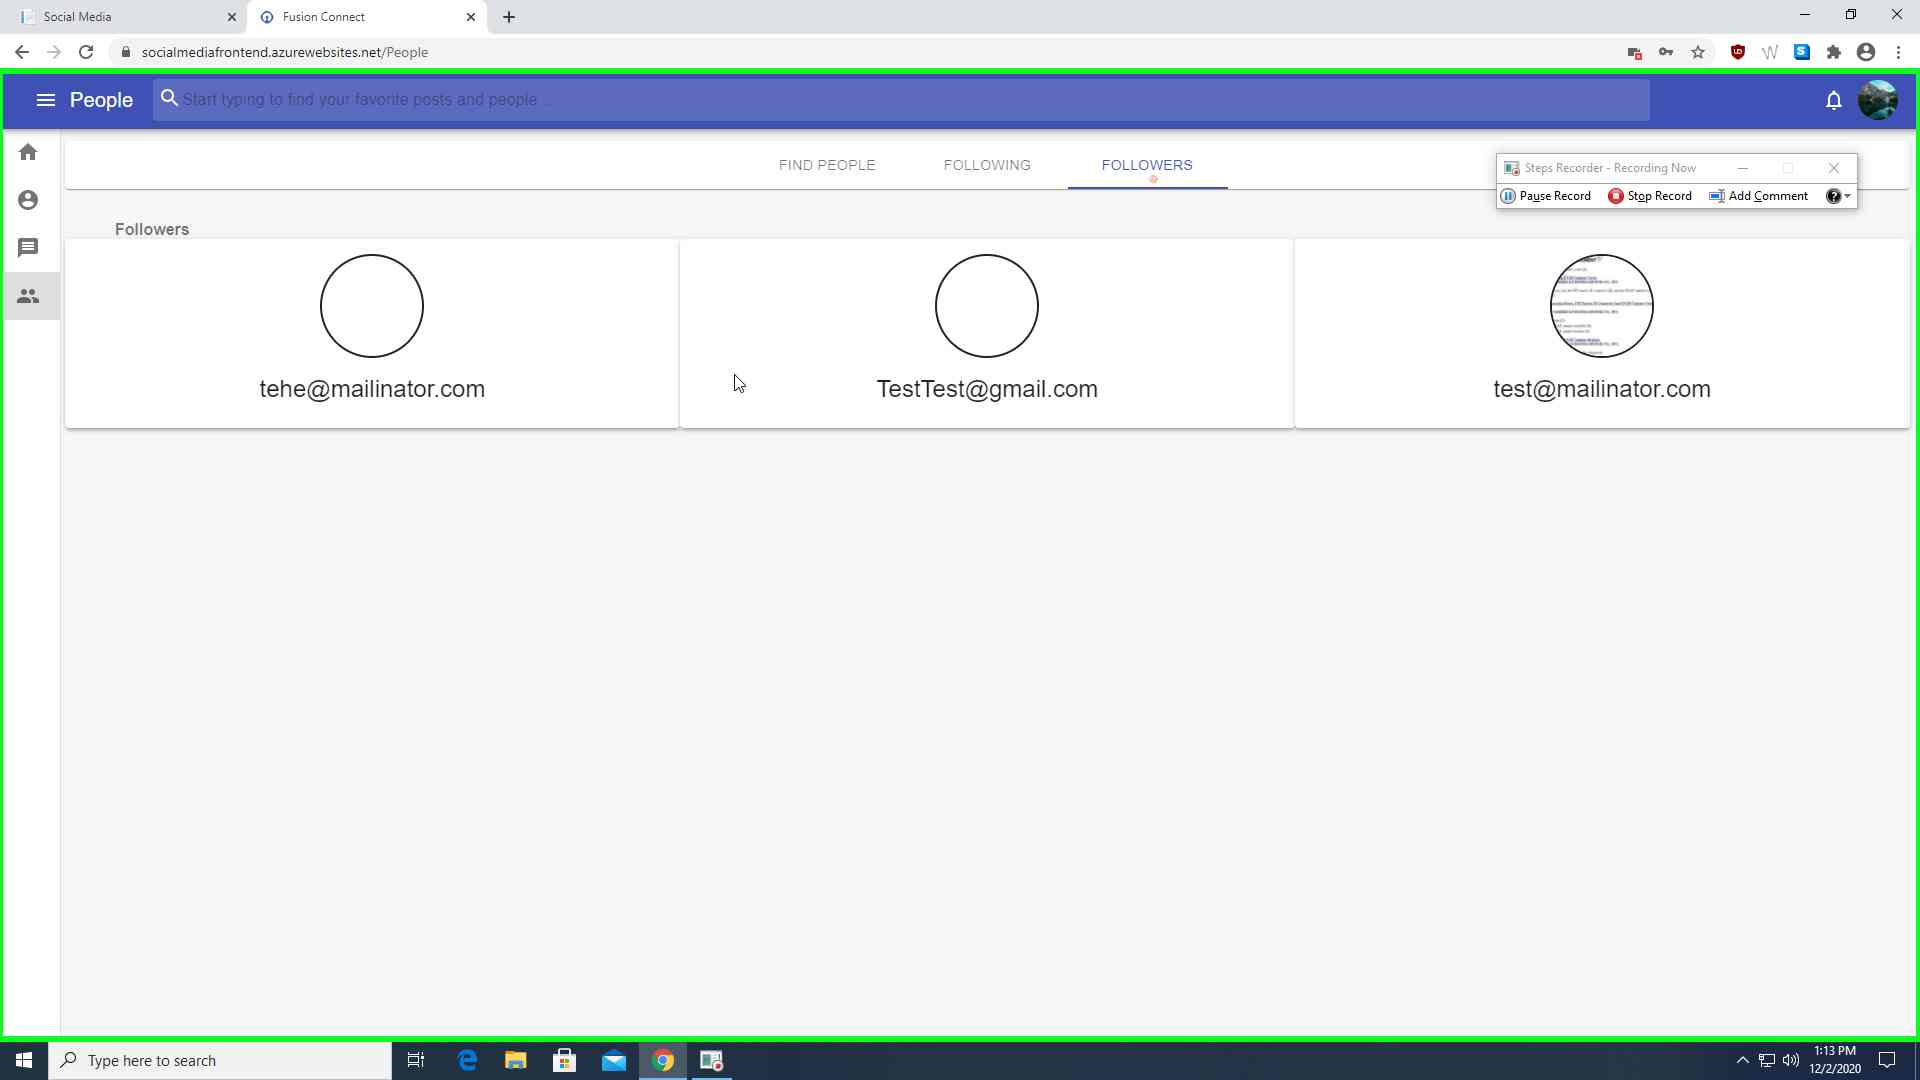Image resolution: width=1920 pixels, height=1080 pixels.
Task: Open Steps Recorder from the taskbar
Action: pos(711,1060)
